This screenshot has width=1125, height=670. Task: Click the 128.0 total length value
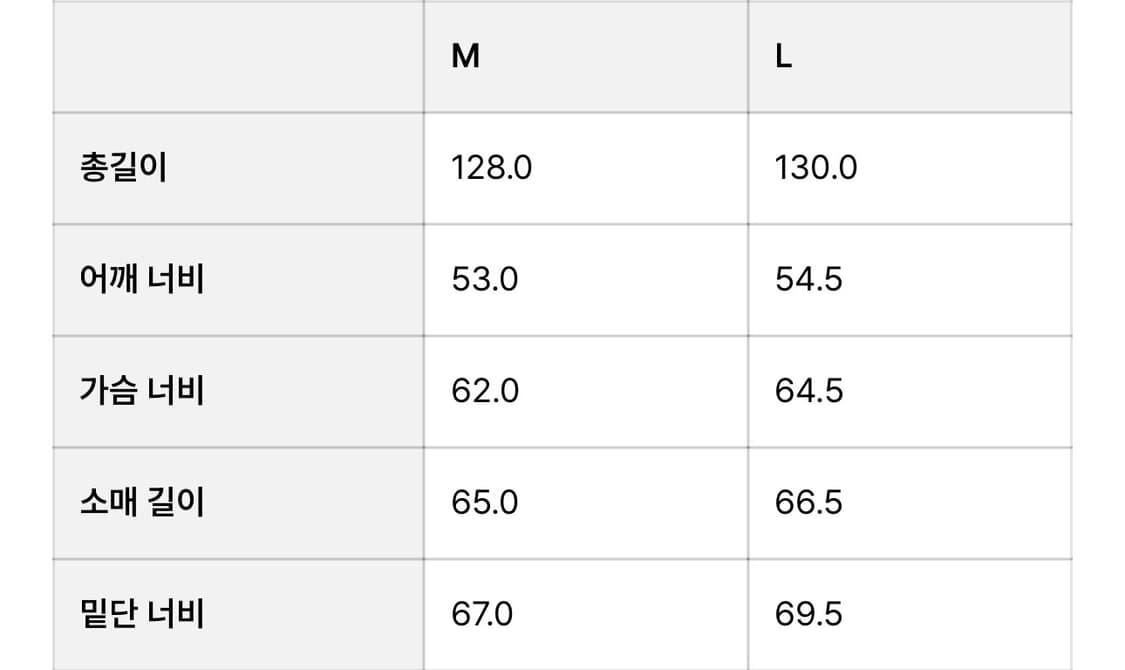click(492, 167)
